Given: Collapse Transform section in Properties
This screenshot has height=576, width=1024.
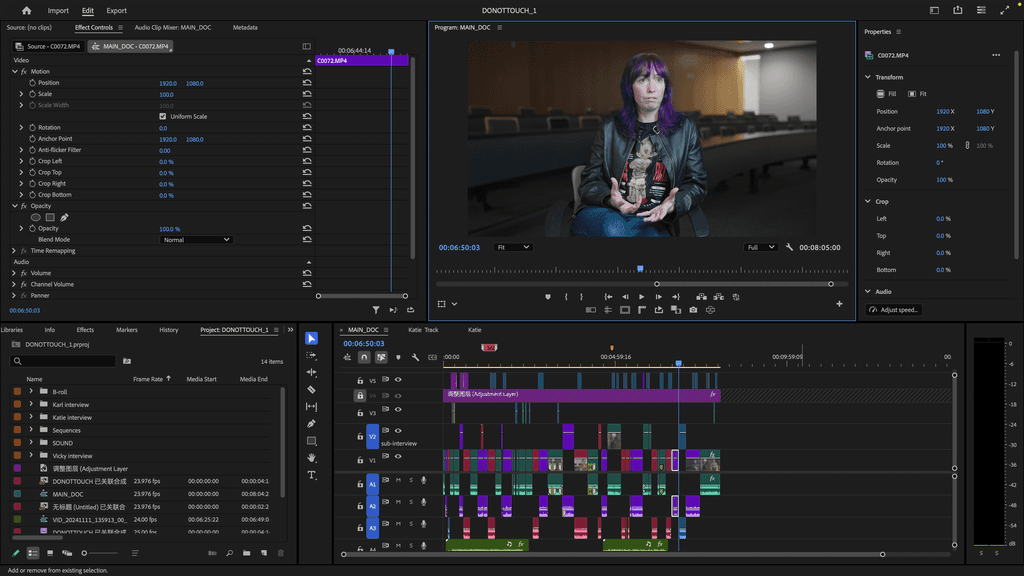Looking at the screenshot, I should click(x=868, y=77).
